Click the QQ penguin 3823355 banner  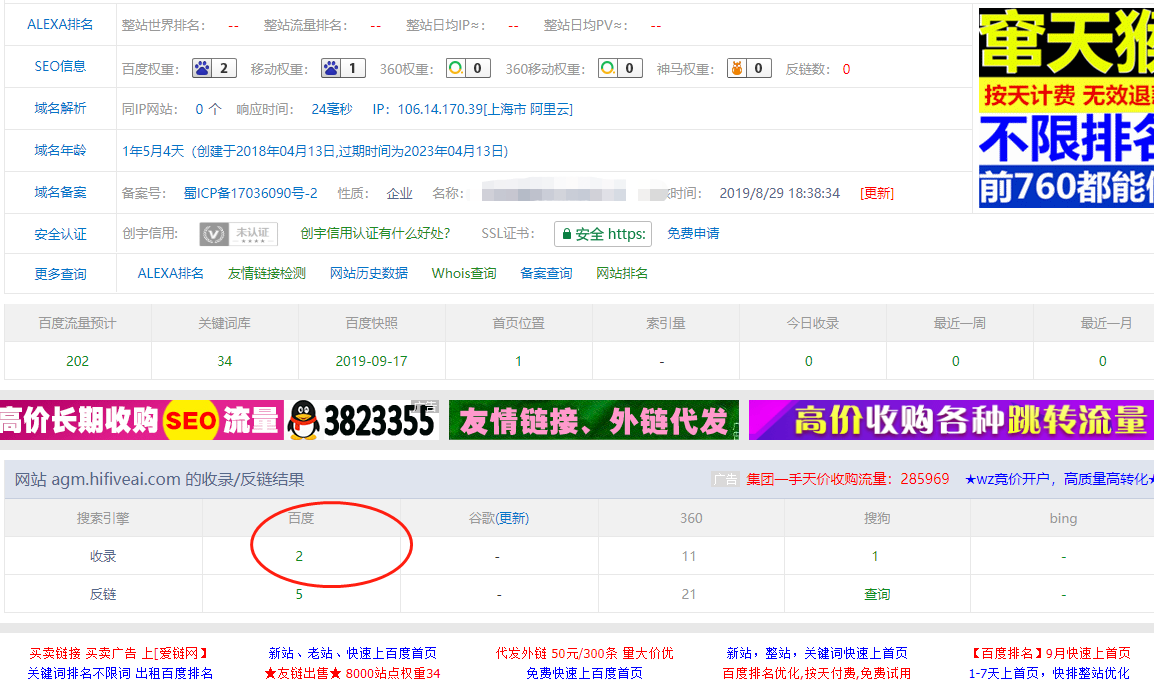tap(361, 420)
